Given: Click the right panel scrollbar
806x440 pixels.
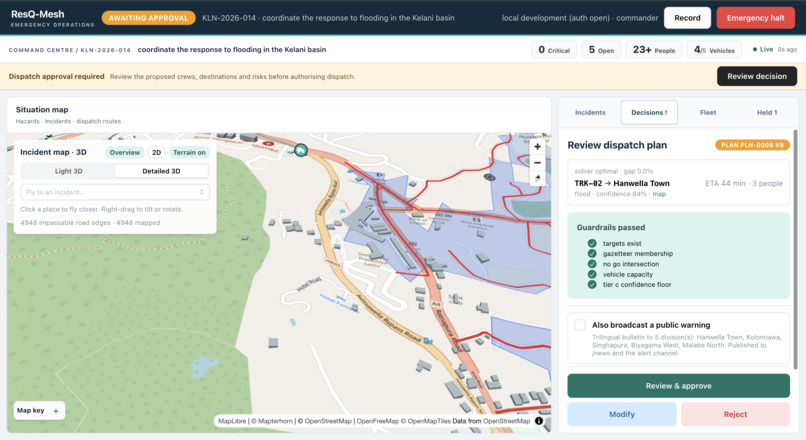Looking at the screenshot, I should [x=796, y=249].
